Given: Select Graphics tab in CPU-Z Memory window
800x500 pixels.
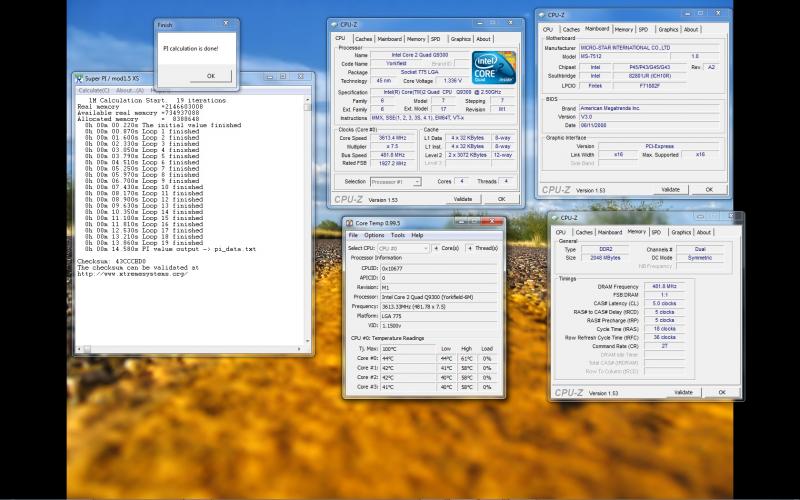Looking at the screenshot, I should [681, 232].
